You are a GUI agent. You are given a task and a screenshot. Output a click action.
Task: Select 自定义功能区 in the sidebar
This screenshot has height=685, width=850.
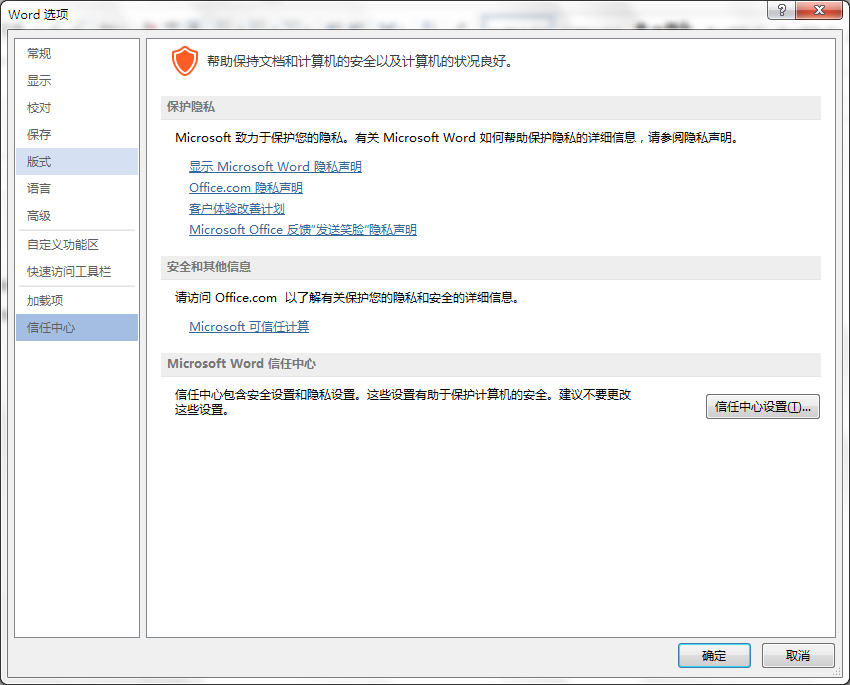click(x=76, y=245)
